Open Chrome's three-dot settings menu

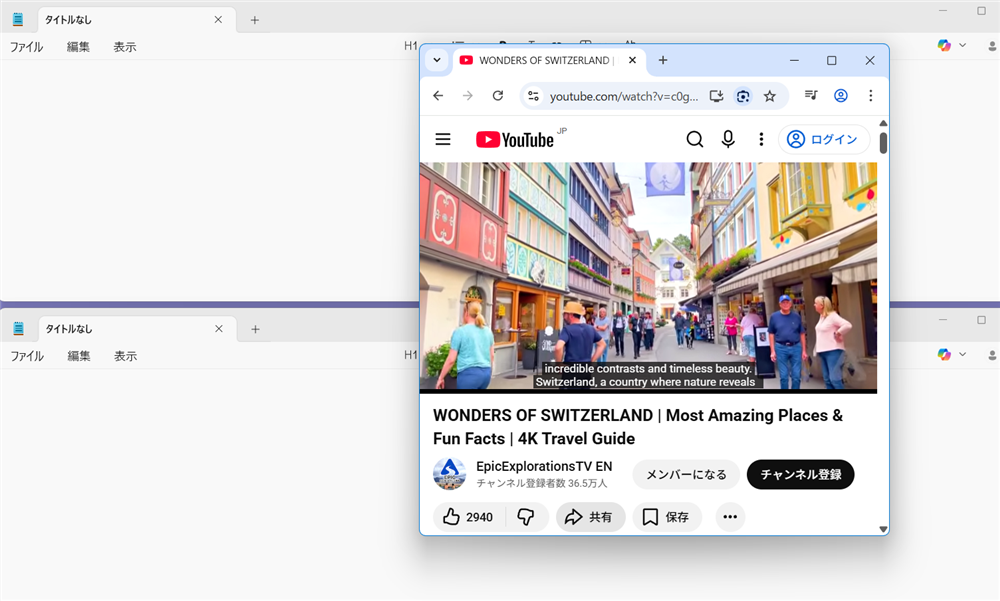click(x=871, y=95)
